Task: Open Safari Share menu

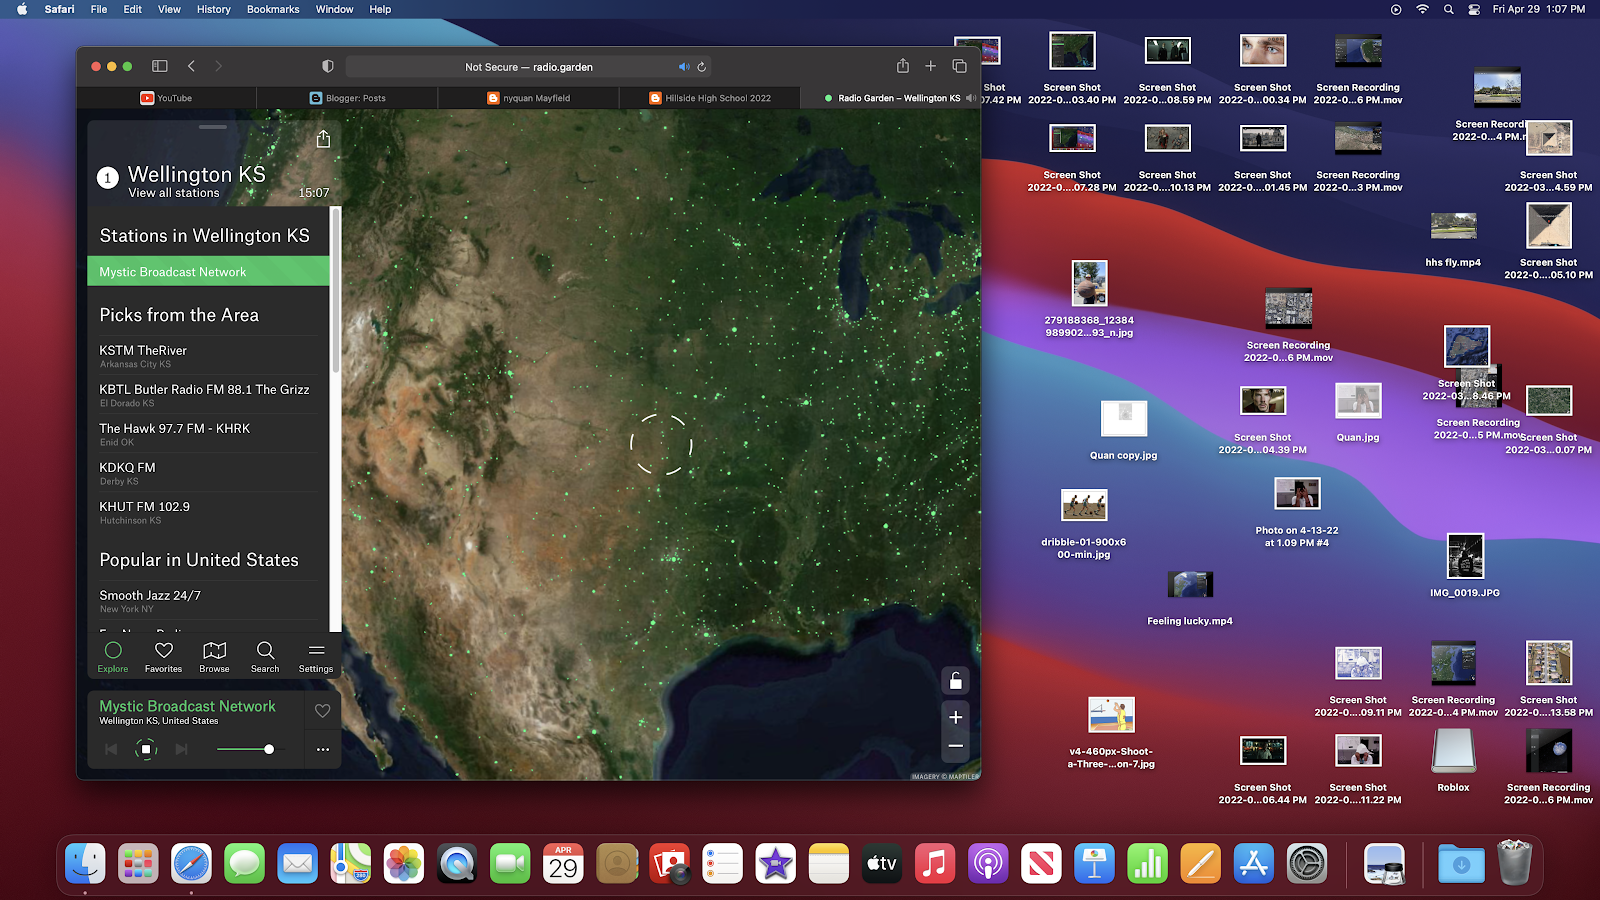Action: point(903,65)
